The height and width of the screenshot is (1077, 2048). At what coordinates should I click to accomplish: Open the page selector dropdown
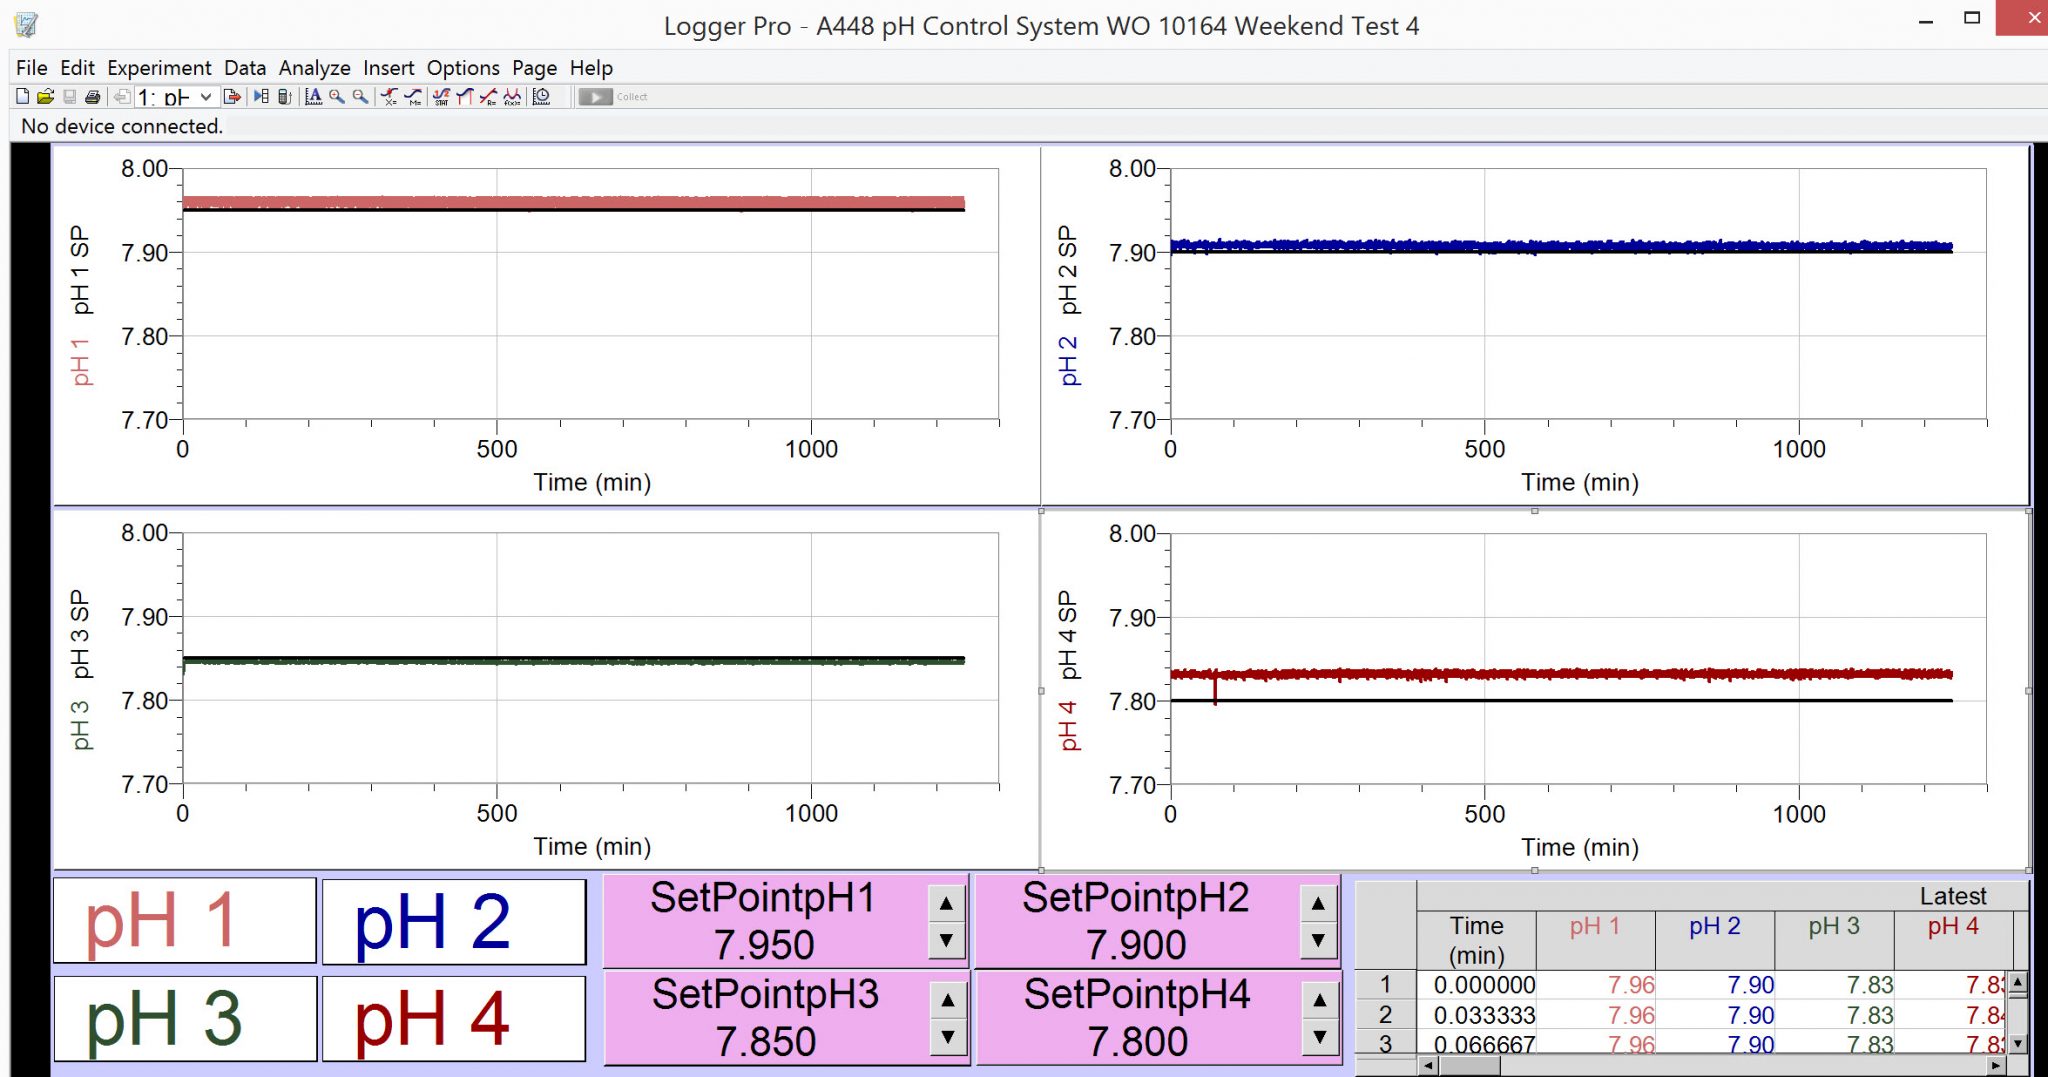coord(205,97)
